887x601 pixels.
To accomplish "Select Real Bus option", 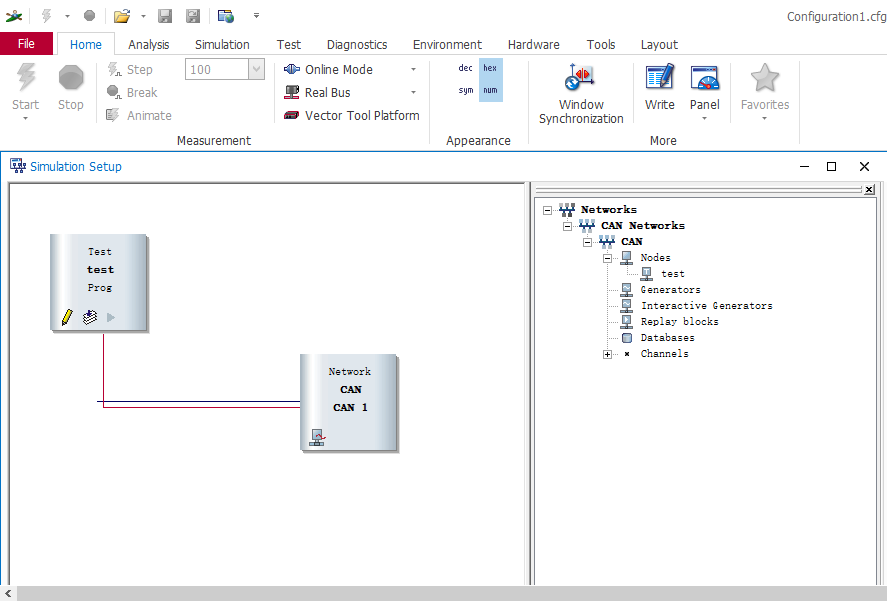I will tap(317, 92).
